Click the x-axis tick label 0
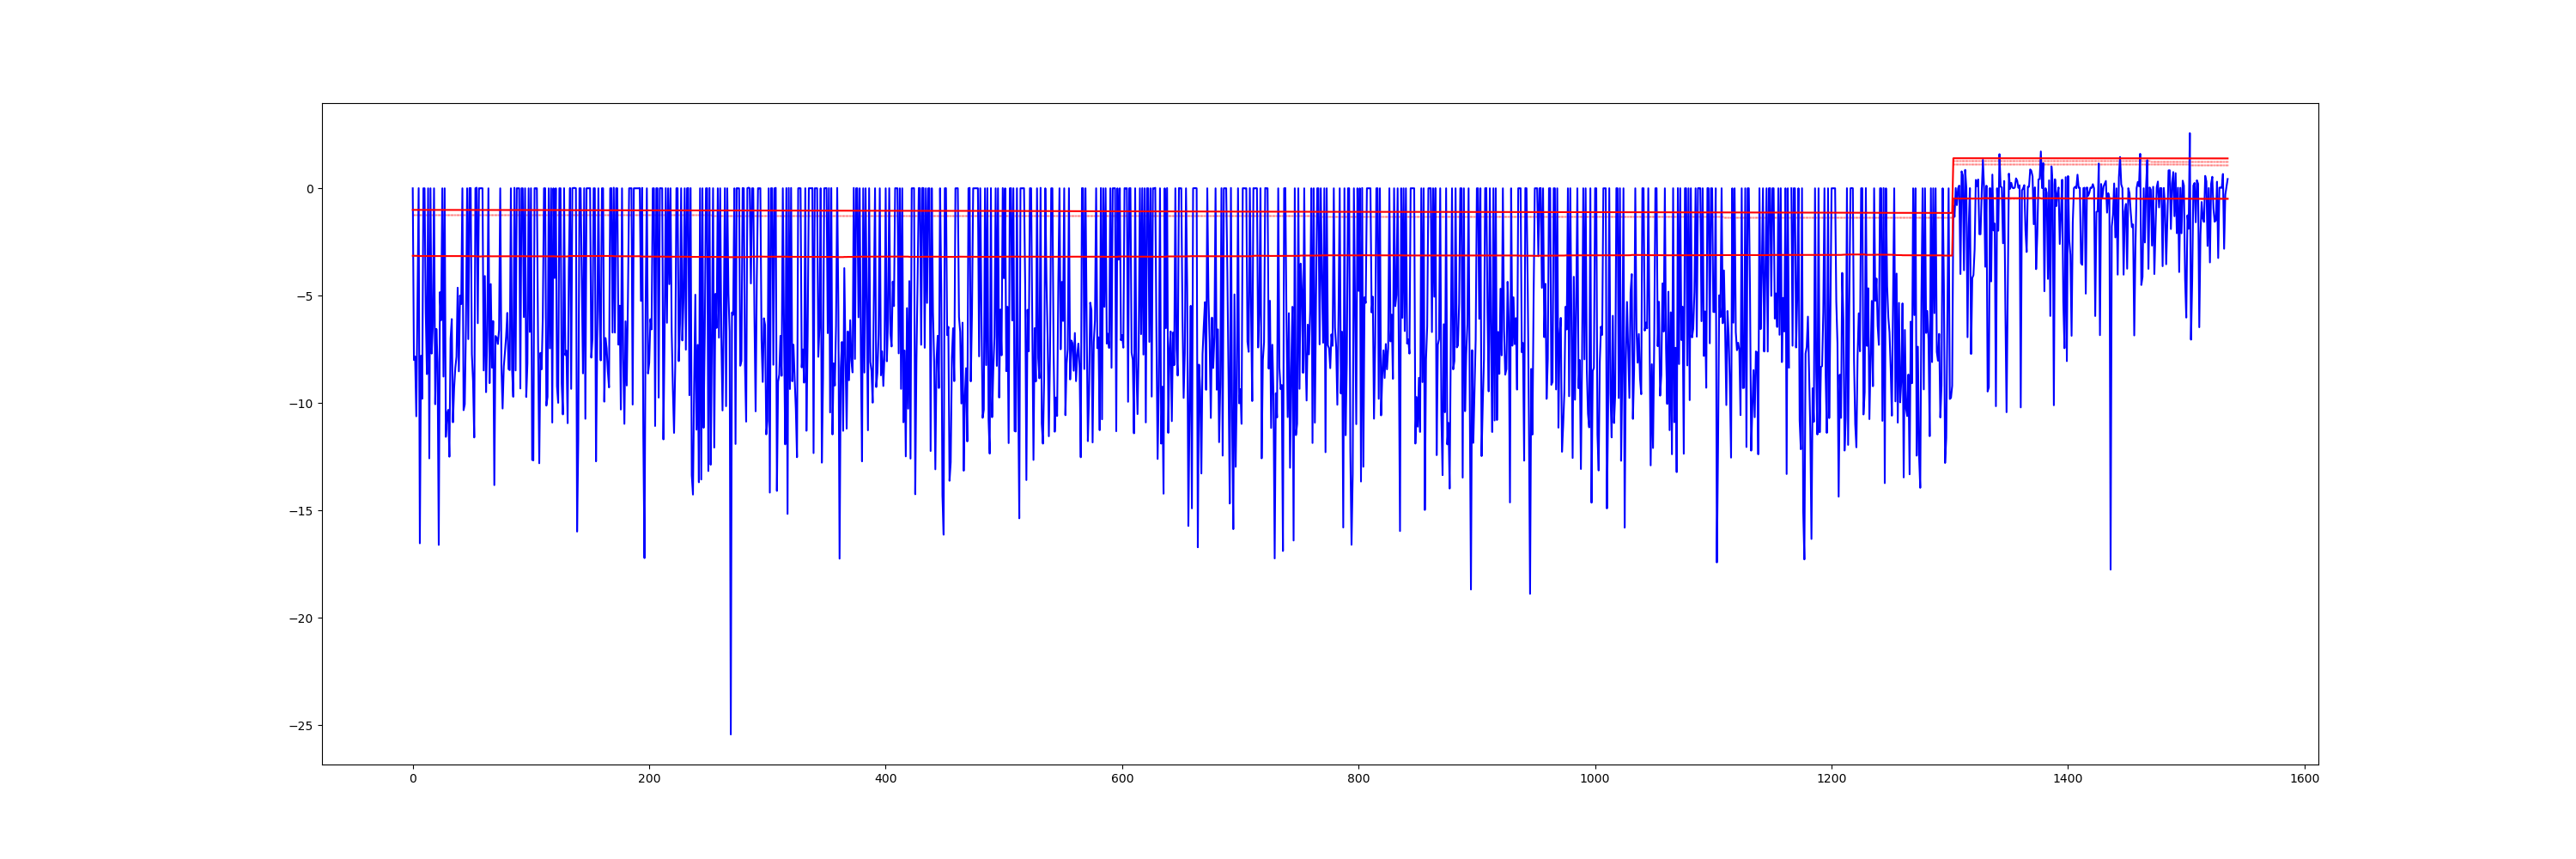This screenshot has height=859, width=2576. click(x=413, y=779)
